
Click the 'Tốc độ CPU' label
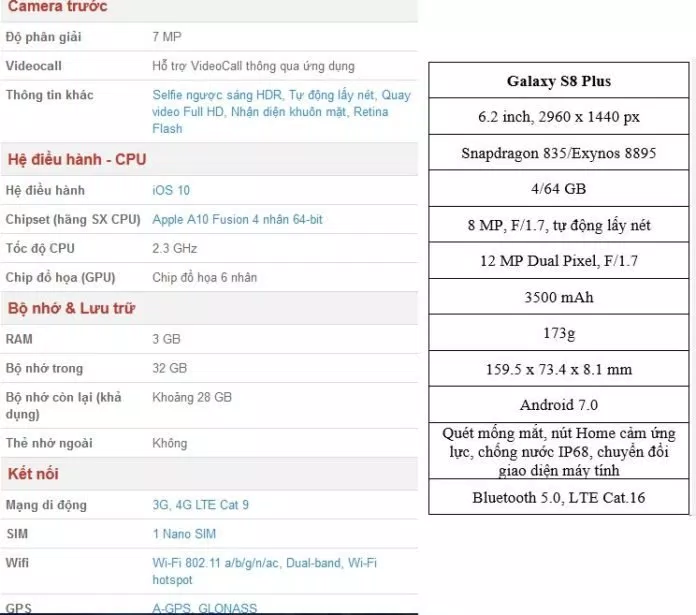(x=40, y=248)
